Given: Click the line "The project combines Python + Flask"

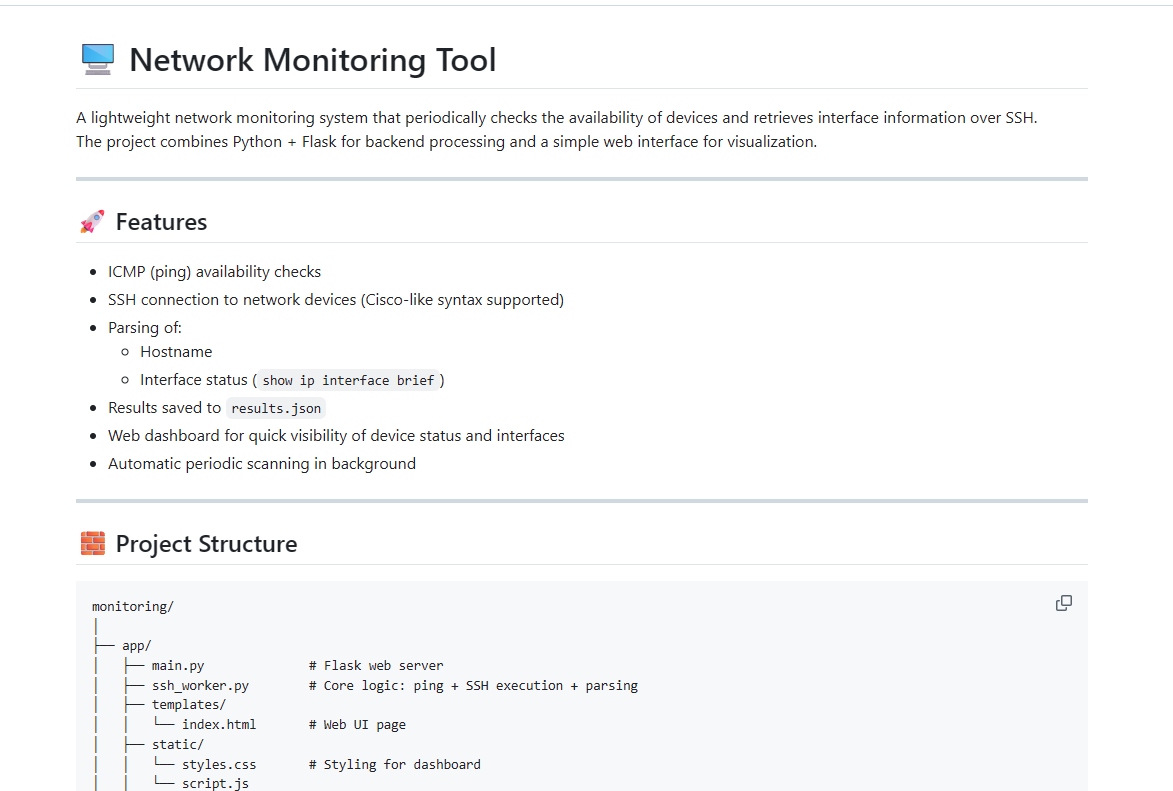Looking at the screenshot, I should (x=447, y=141).
